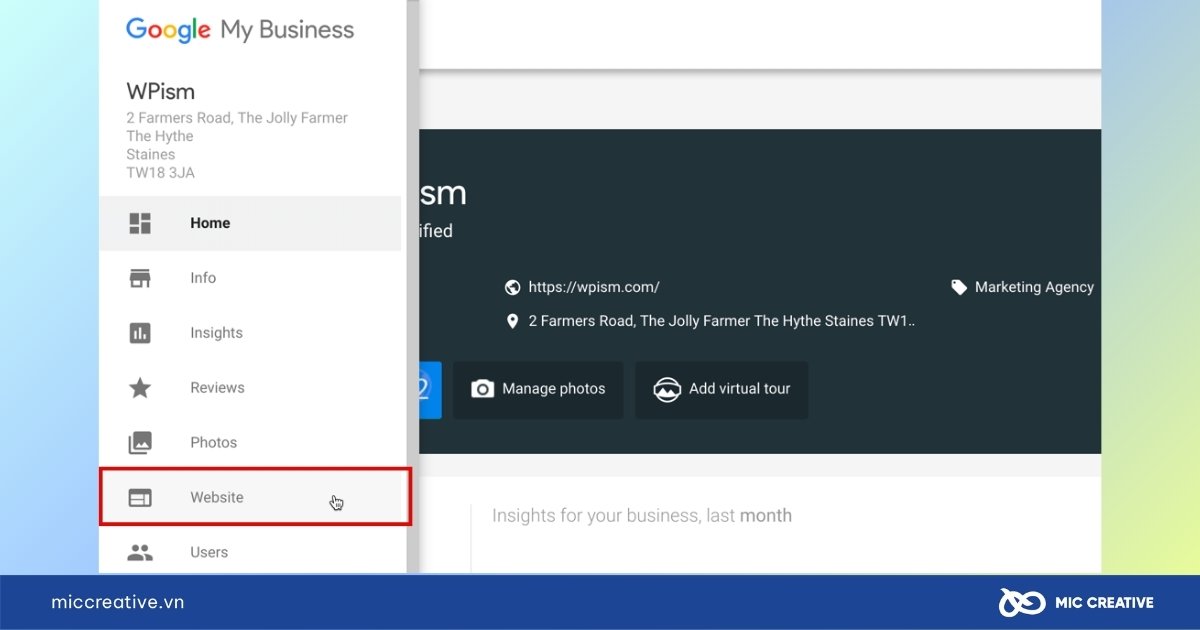Click the TW18 3JA postcode text

(160, 173)
